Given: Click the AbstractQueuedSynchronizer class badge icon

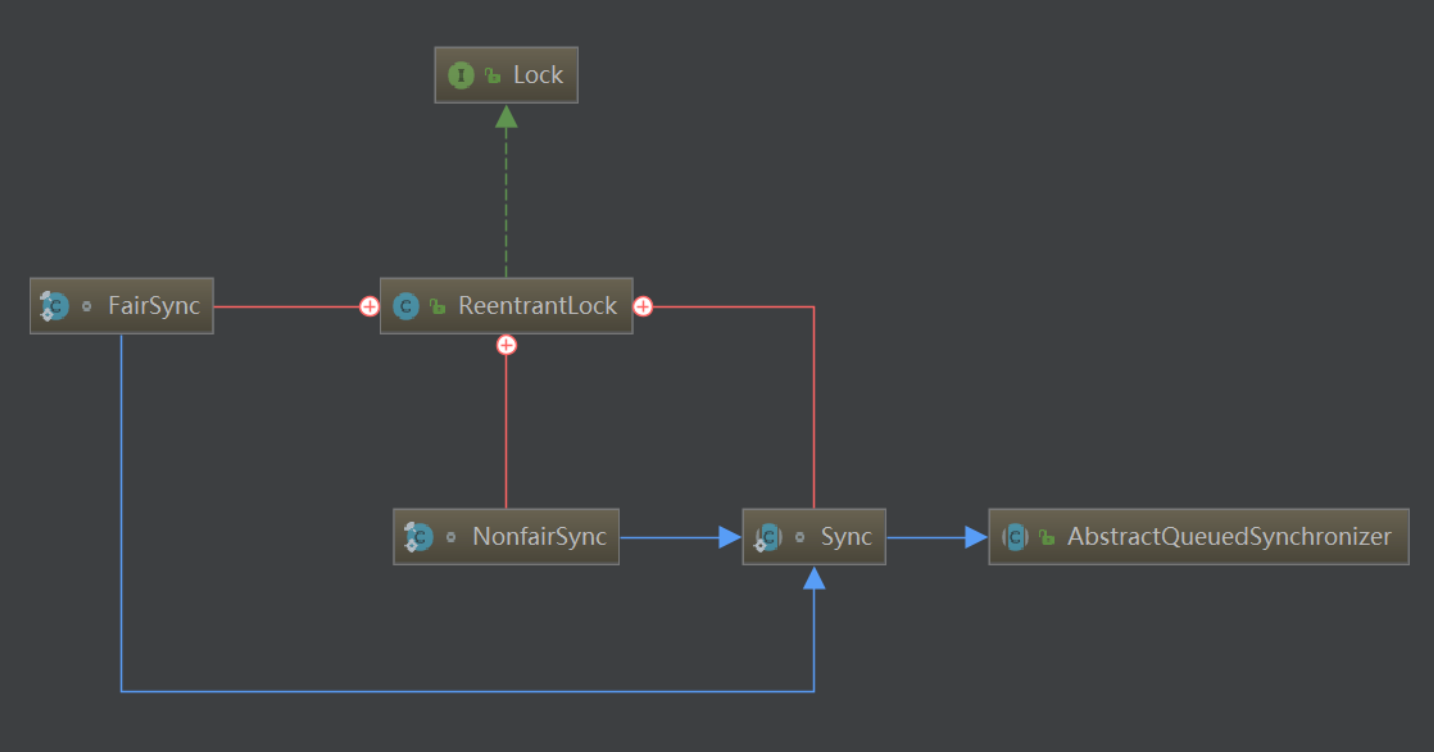Looking at the screenshot, I should click(x=1014, y=536).
